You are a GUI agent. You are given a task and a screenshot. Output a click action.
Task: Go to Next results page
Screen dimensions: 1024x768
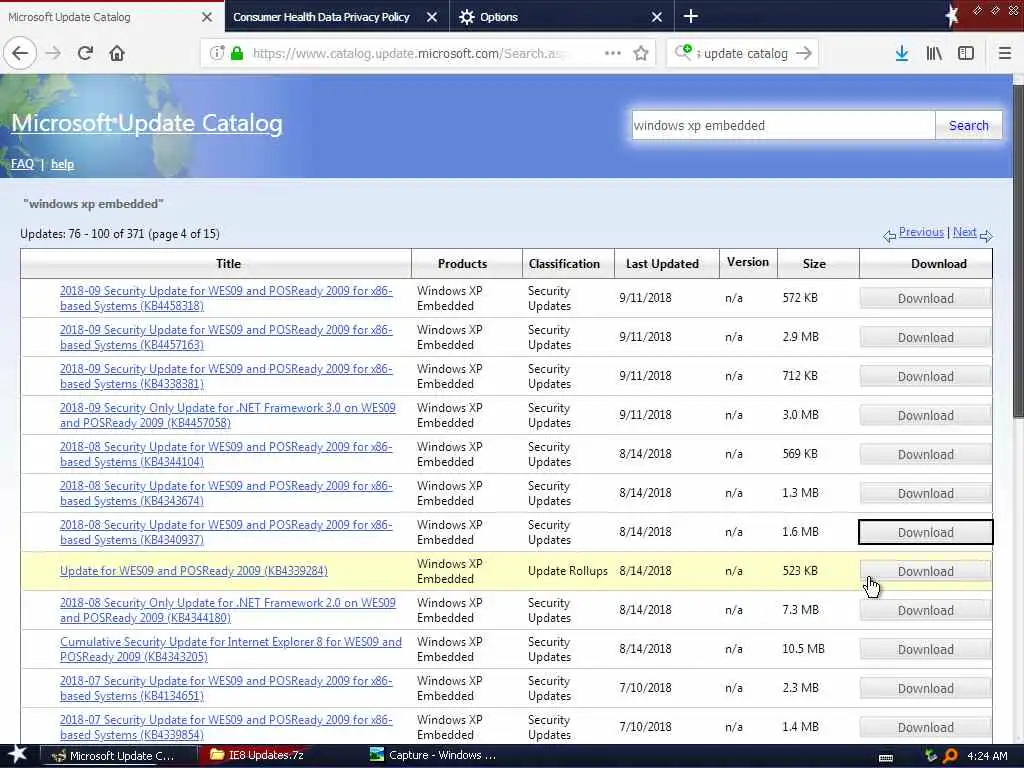pyautogui.click(x=965, y=232)
